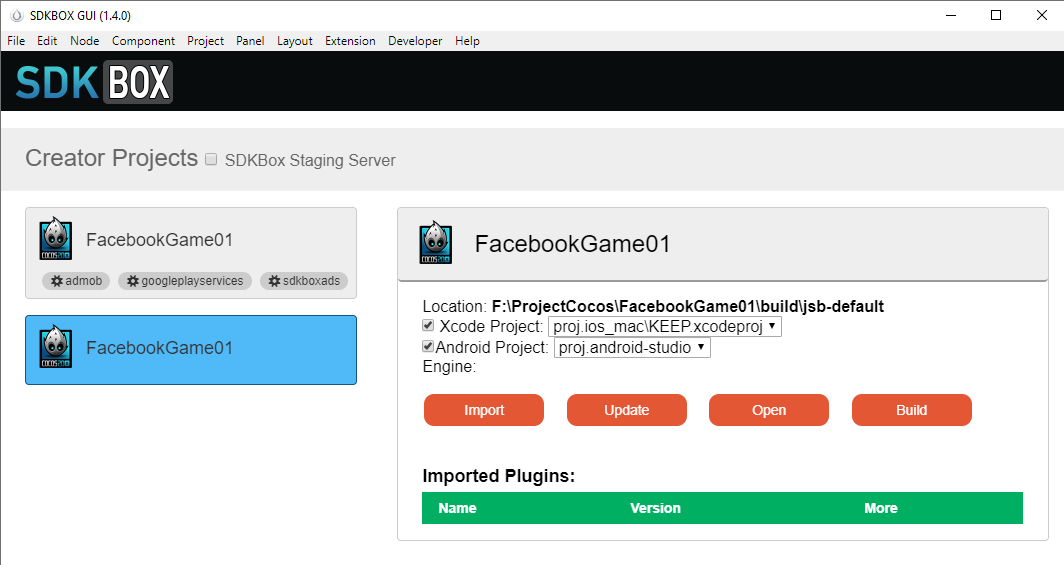This screenshot has height=565, width=1064.
Task: Click the gear icon on sdkboxads tag
Action: pos(274,281)
